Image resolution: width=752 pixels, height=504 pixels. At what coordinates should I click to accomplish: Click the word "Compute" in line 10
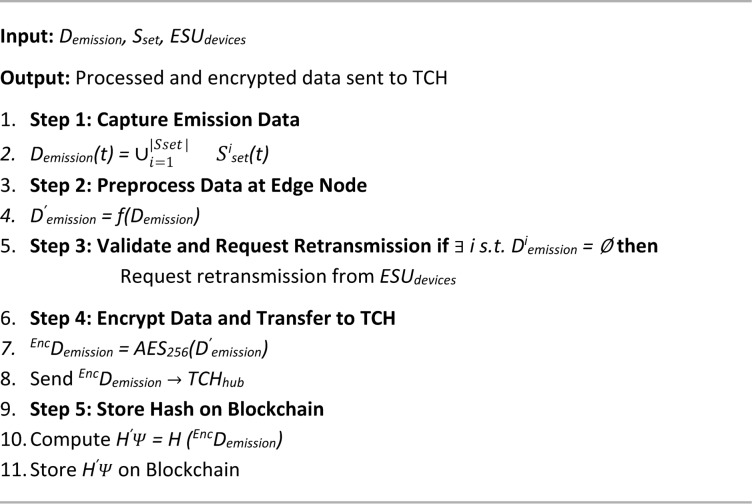pos(70,439)
